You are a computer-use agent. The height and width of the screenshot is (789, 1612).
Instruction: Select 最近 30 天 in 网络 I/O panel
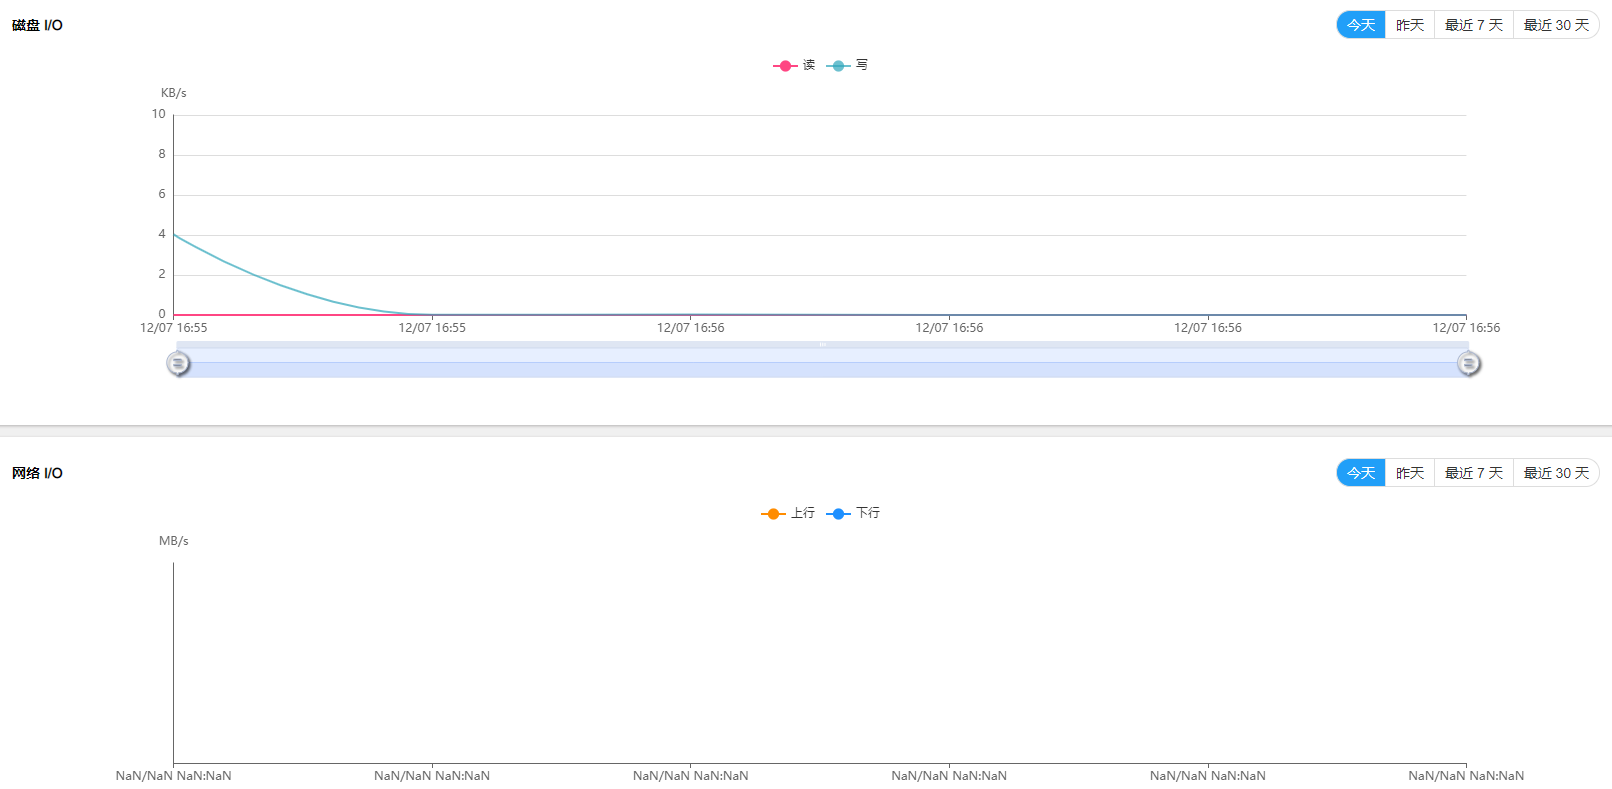1556,473
